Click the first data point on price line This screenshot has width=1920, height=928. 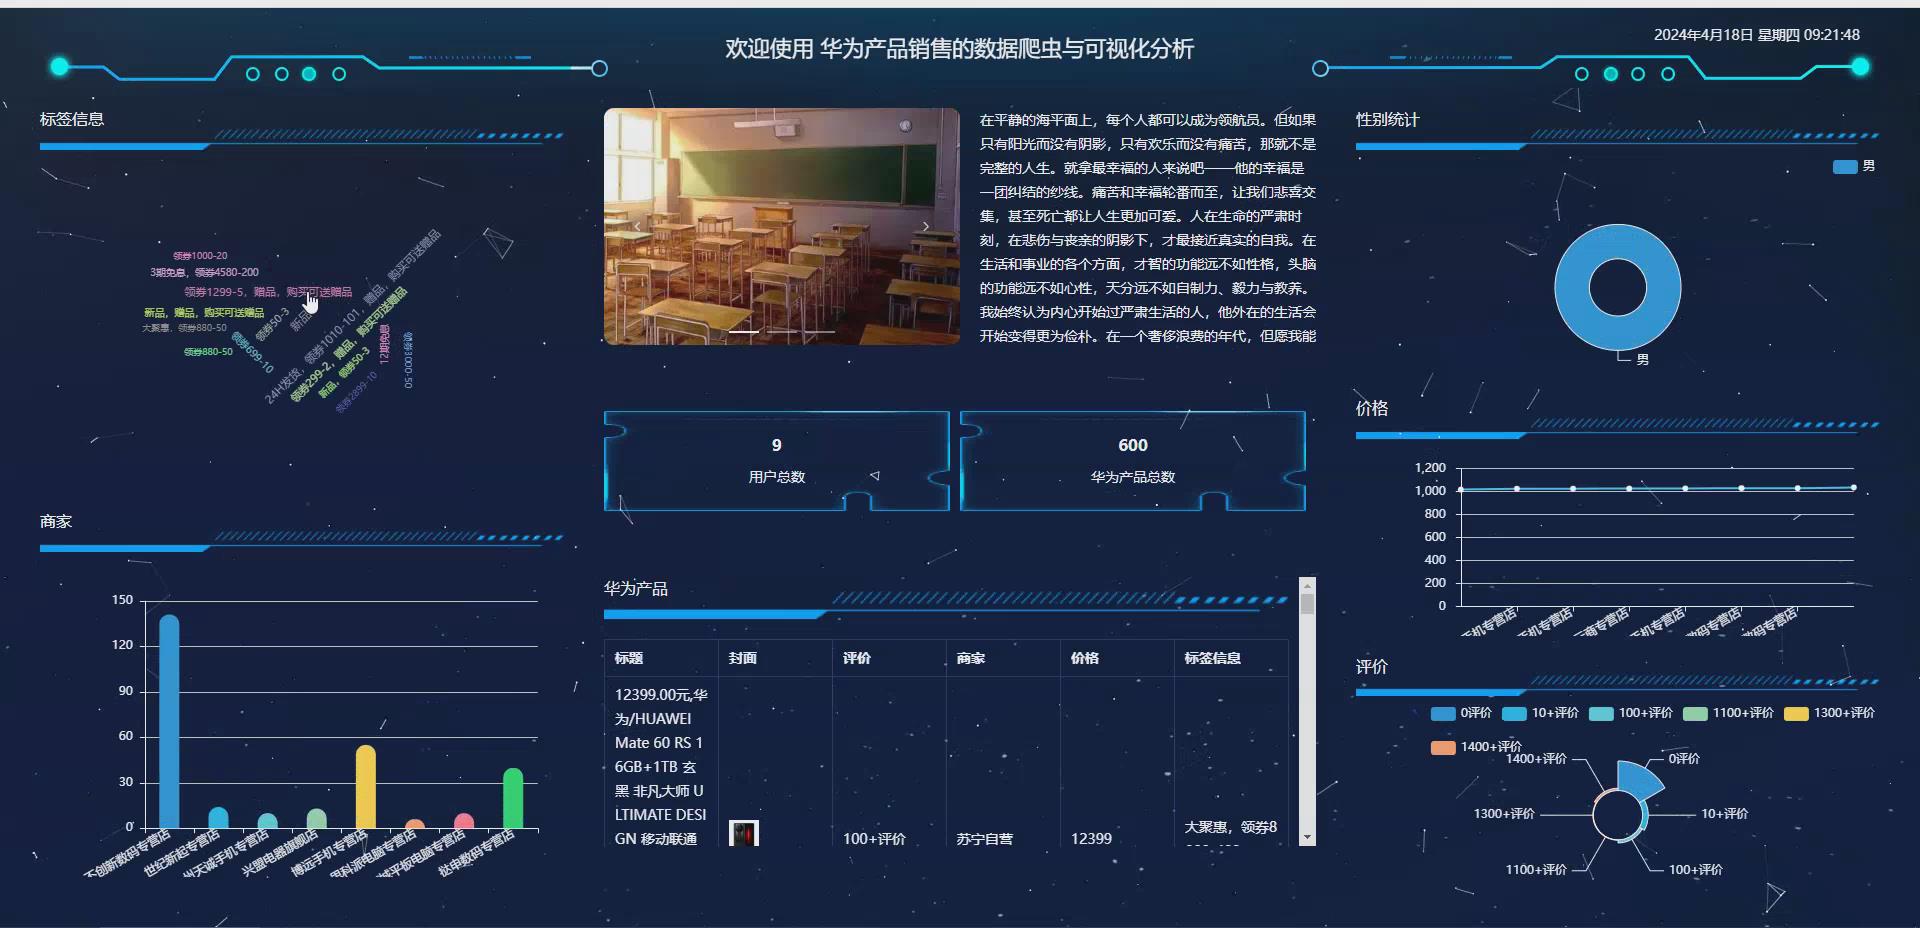click(1461, 490)
